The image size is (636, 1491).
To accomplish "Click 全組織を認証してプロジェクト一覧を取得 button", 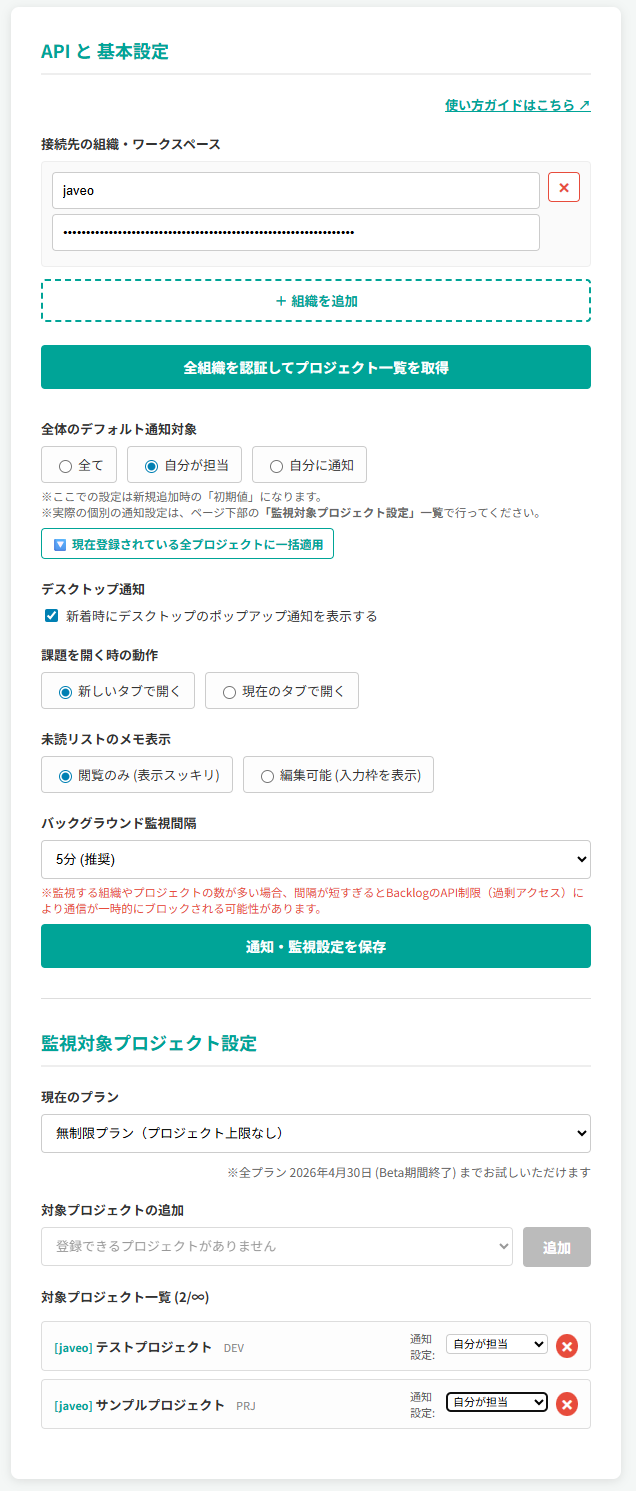I will pos(316,367).
